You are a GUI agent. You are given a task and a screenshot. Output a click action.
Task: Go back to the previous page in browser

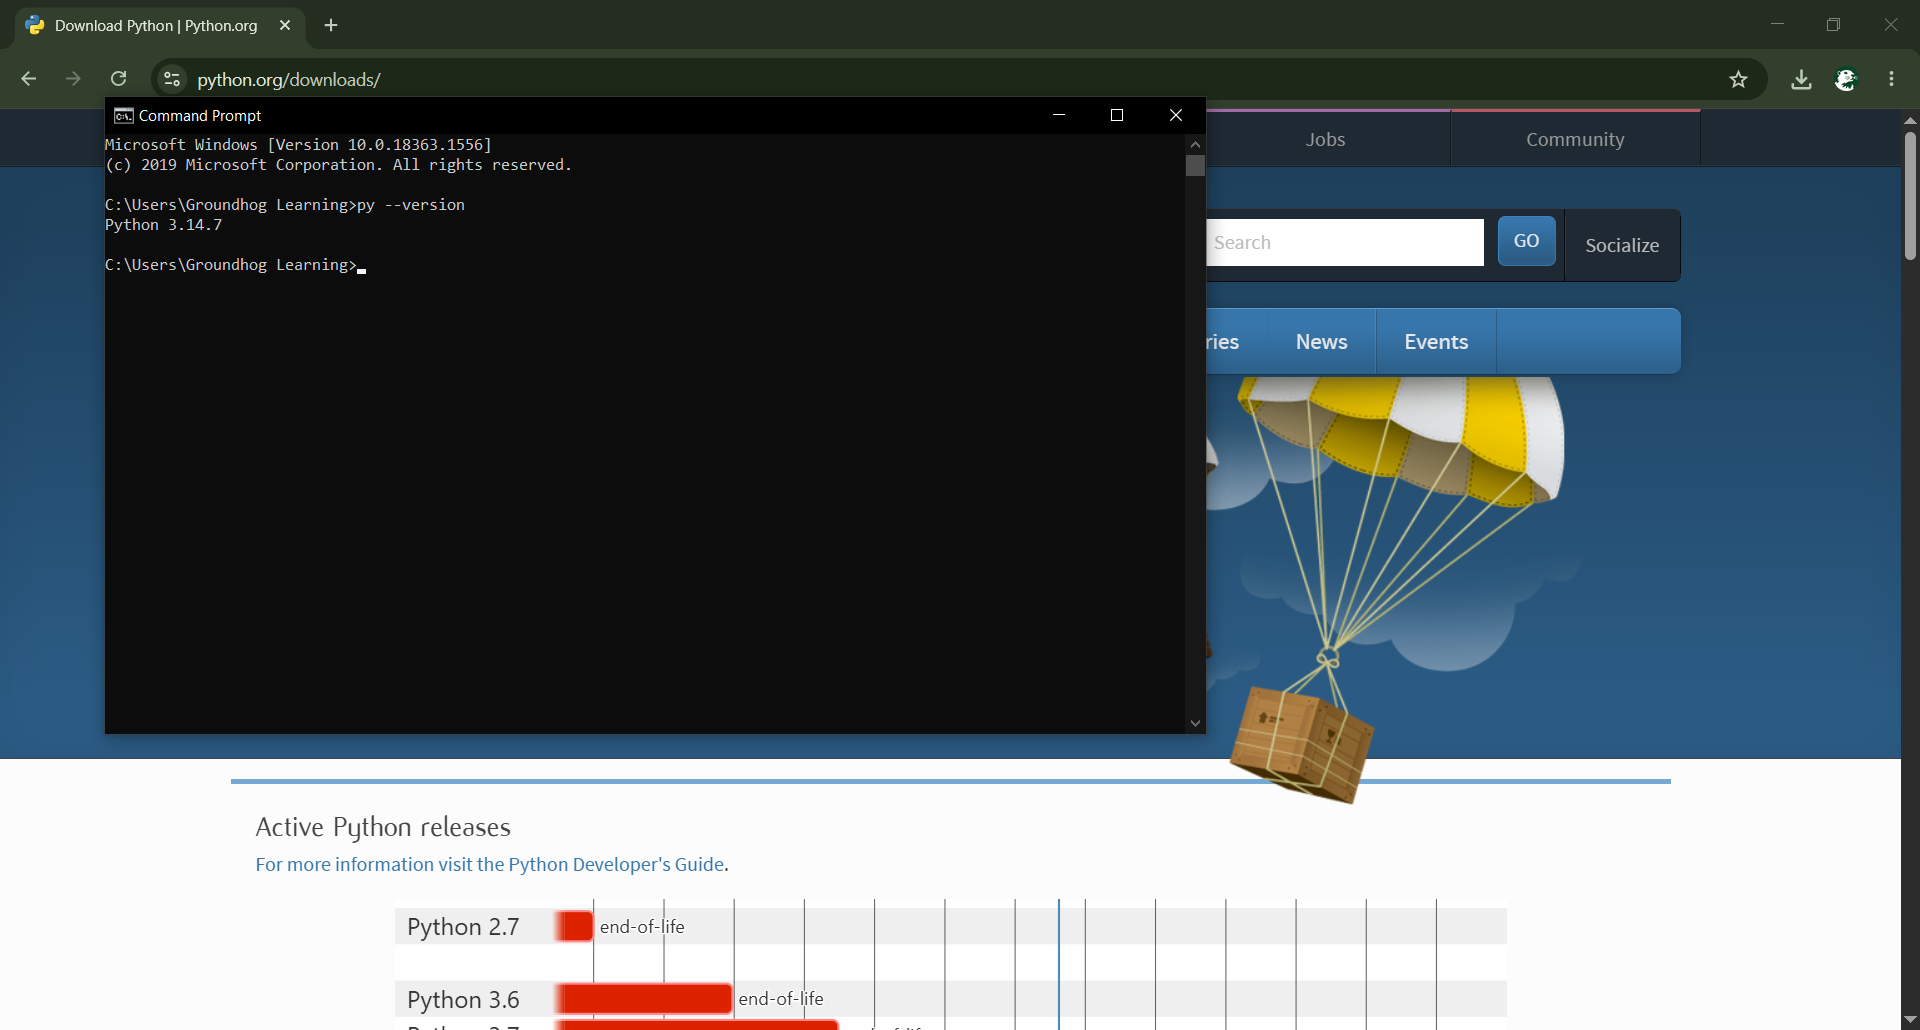tap(29, 79)
